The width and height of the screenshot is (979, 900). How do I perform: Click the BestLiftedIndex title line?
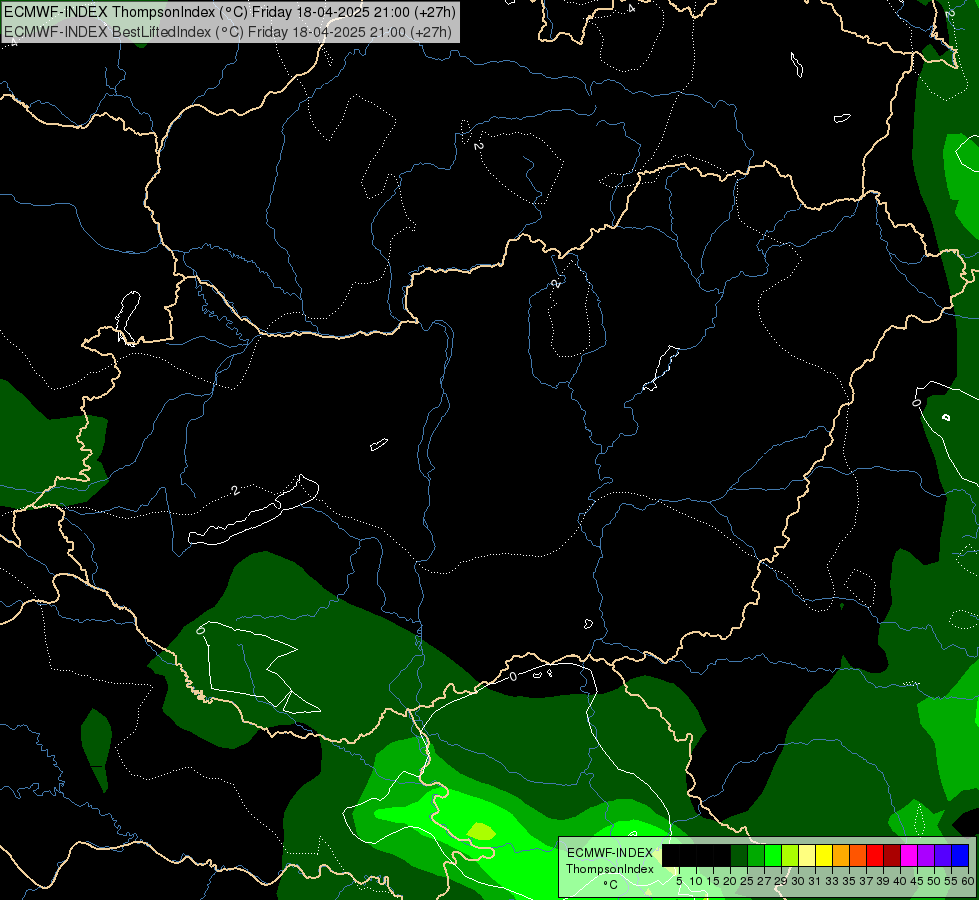coord(227,32)
